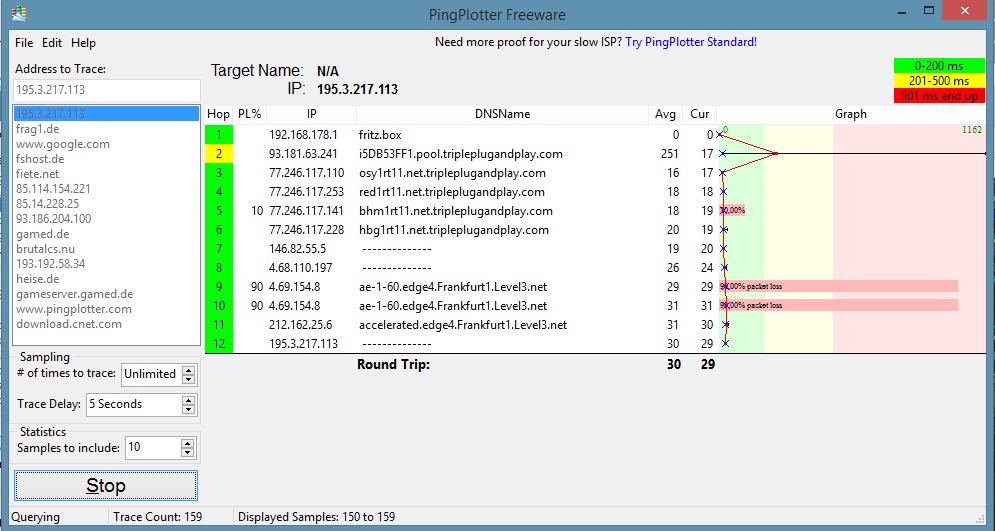Click the Stop button
The height and width of the screenshot is (531, 995).
click(106, 486)
